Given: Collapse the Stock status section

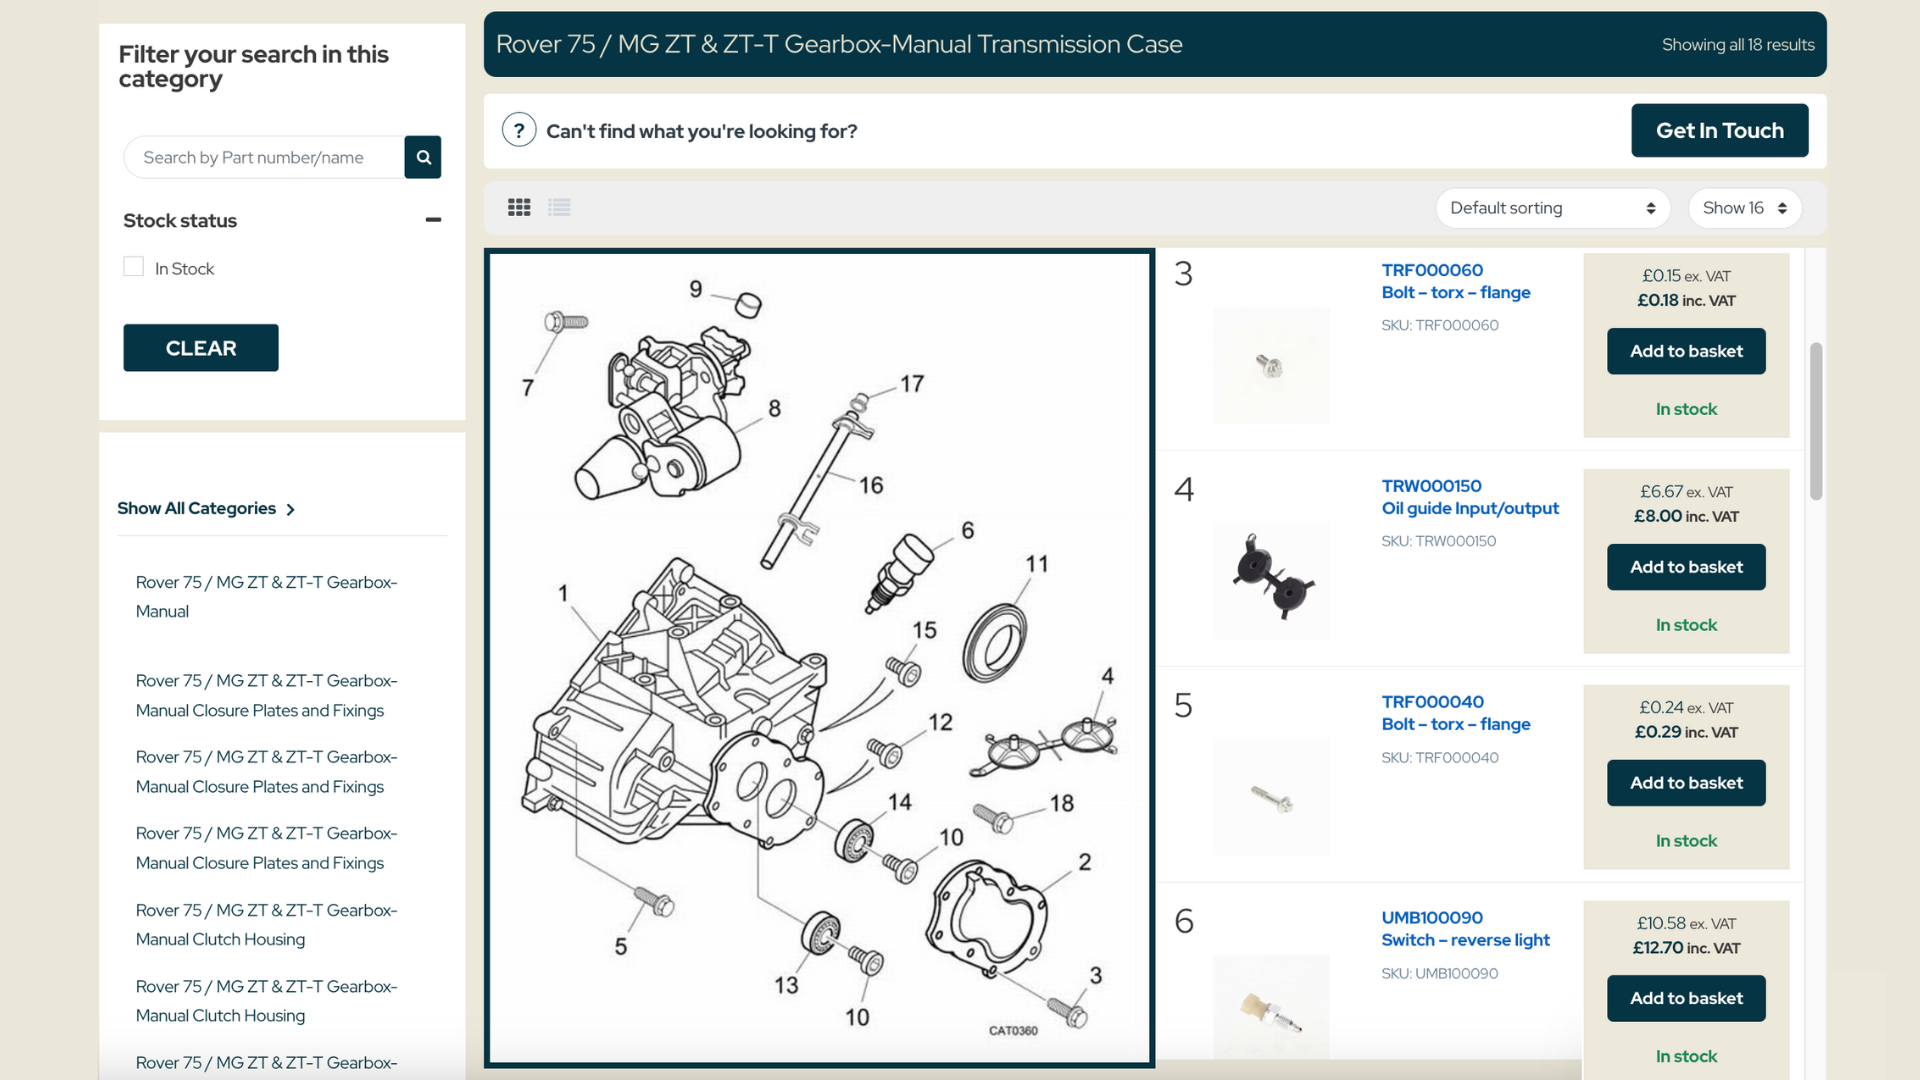Looking at the screenshot, I should pyautogui.click(x=433, y=220).
